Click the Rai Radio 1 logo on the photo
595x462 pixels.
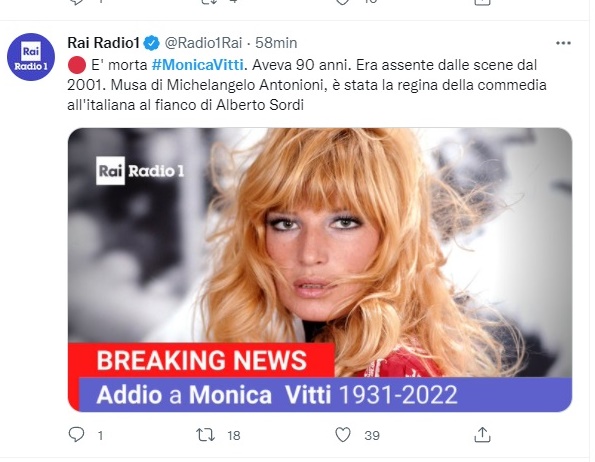(x=140, y=171)
